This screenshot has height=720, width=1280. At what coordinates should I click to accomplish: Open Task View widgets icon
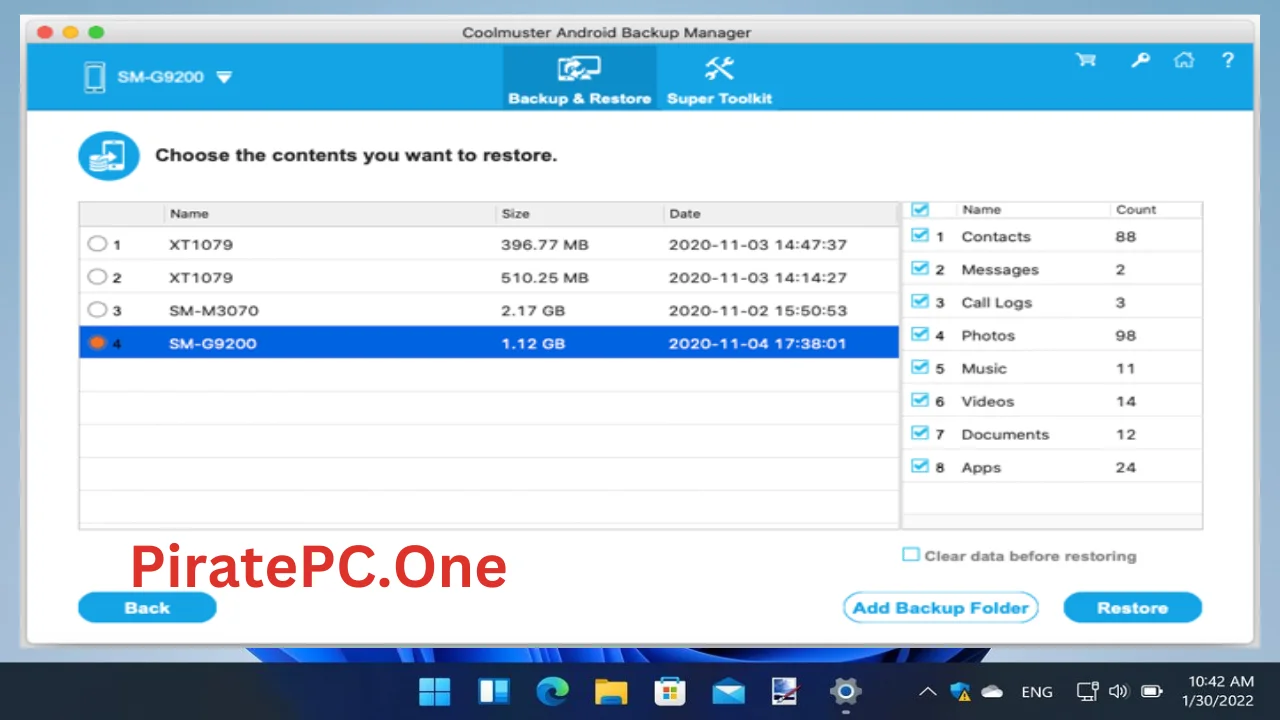tap(494, 691)
